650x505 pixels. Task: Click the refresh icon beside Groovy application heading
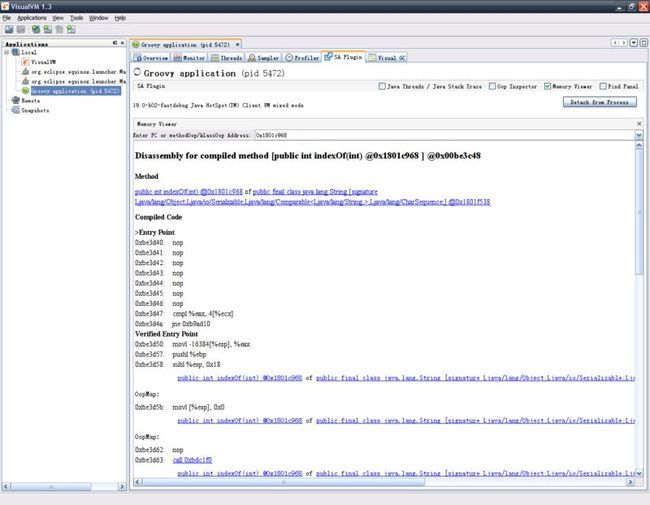137,72
